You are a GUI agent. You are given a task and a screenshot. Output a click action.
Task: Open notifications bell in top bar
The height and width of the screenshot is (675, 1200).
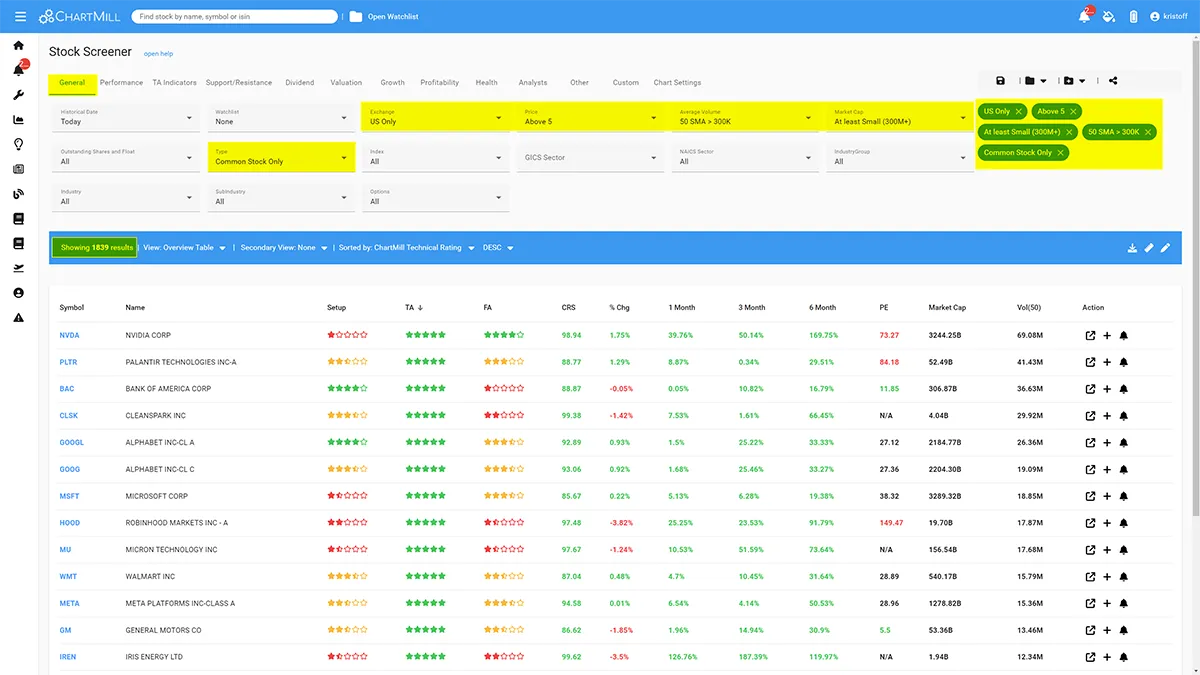[x=1084, y=16]
